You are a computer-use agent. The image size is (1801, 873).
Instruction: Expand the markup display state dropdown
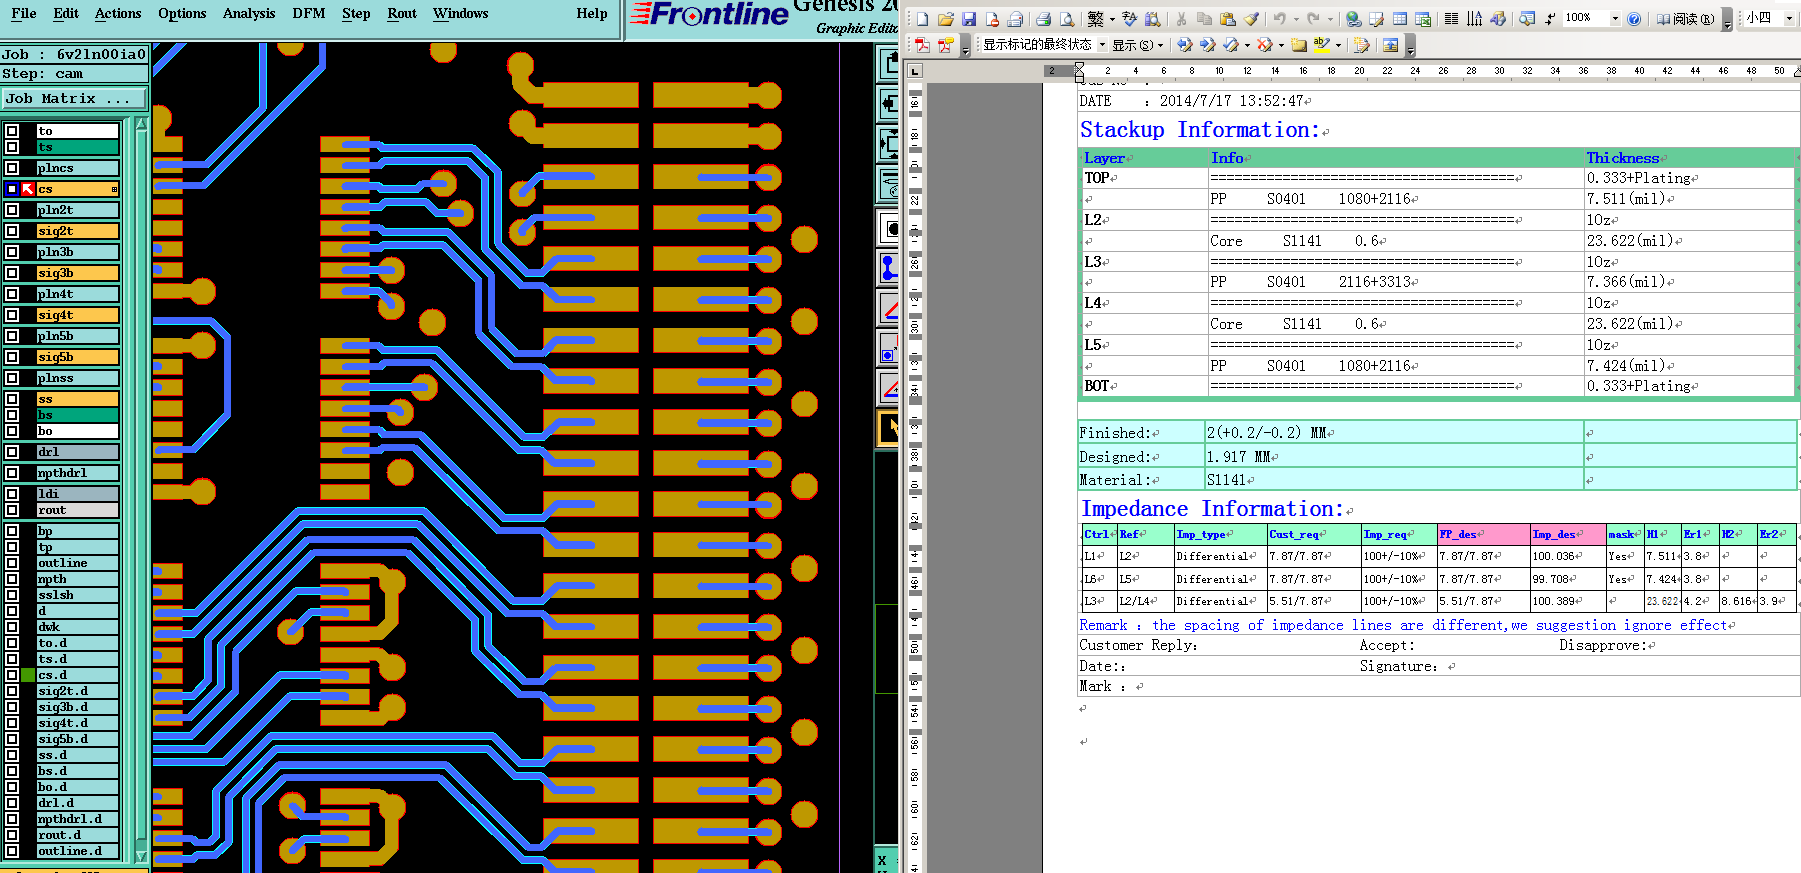[1102, 45]
